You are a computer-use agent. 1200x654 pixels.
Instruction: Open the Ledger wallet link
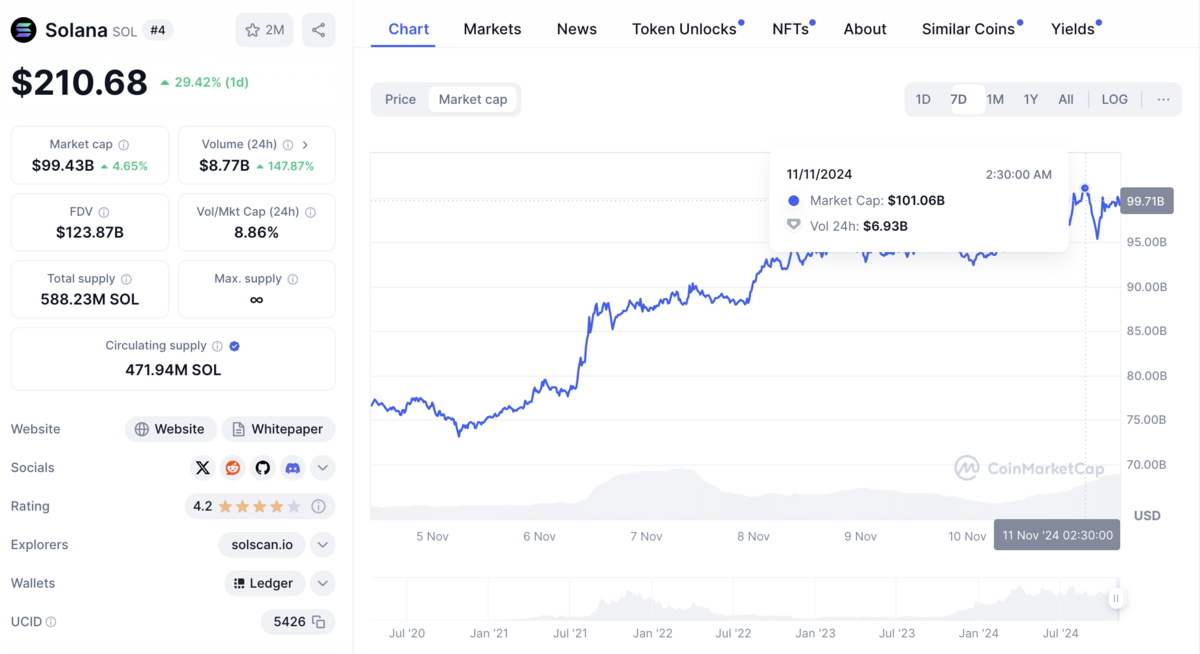(264, 583)
